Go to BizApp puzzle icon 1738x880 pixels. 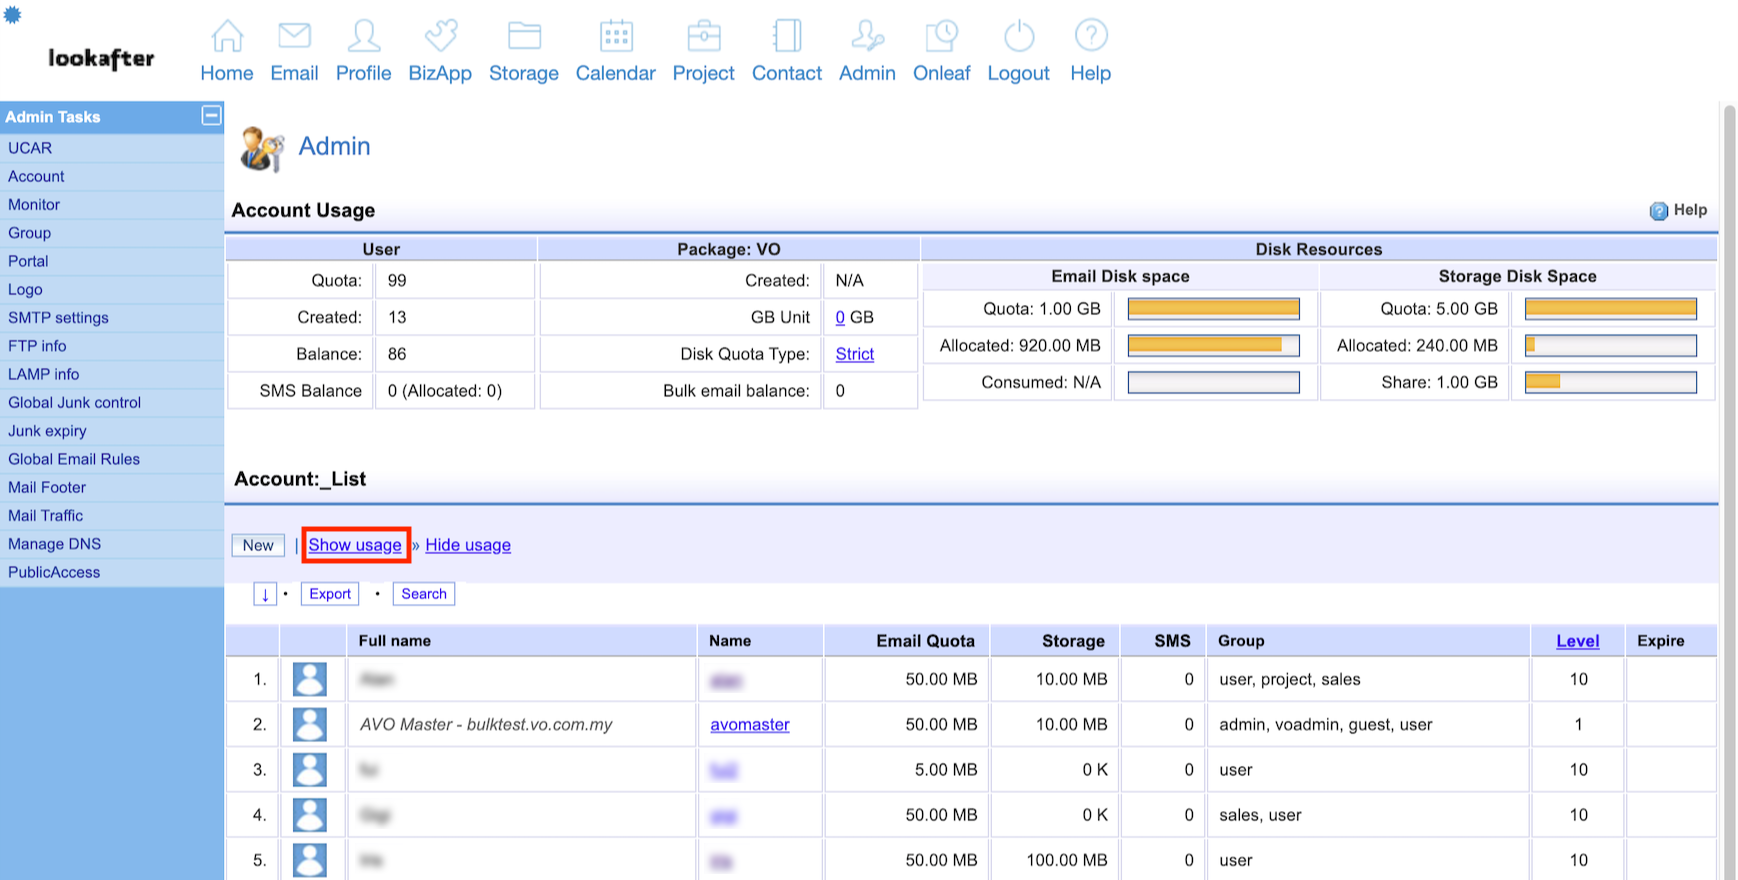(440, 36)
